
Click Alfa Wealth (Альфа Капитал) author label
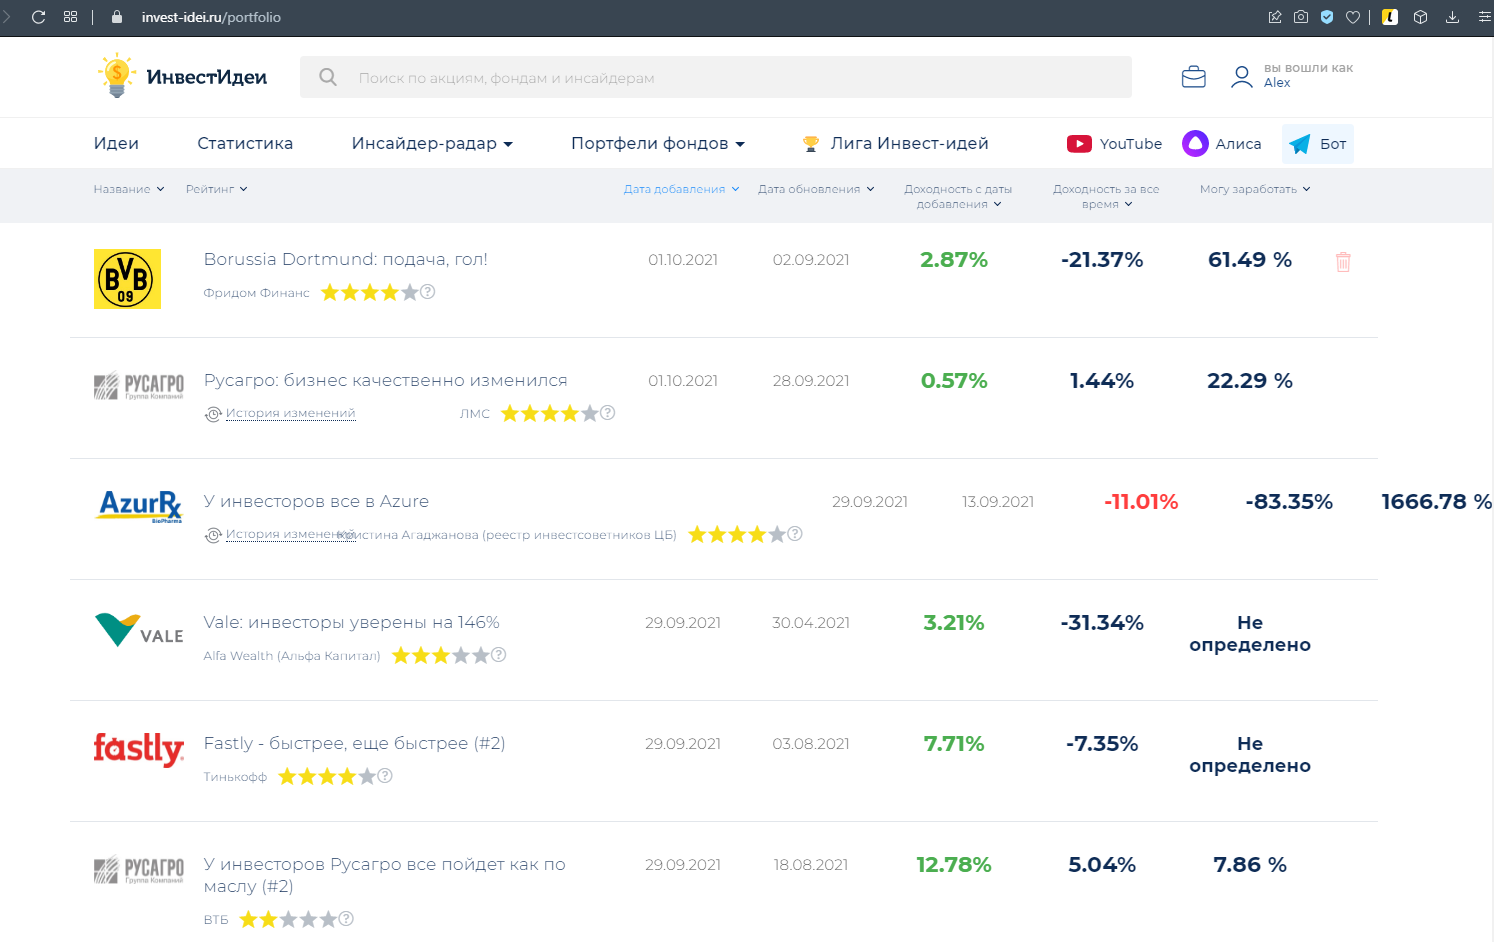pos(292,656)
